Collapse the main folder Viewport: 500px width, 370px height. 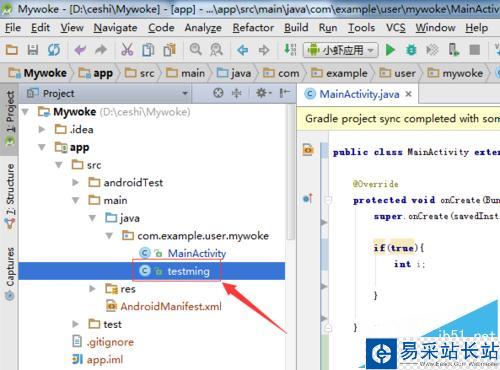pos(76,200)
